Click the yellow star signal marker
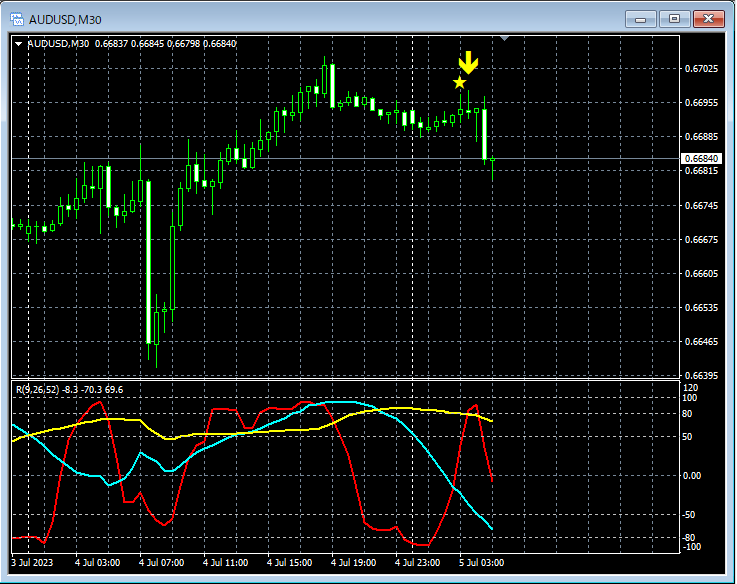Screen dimensions: 737x584 coord(459,83)
